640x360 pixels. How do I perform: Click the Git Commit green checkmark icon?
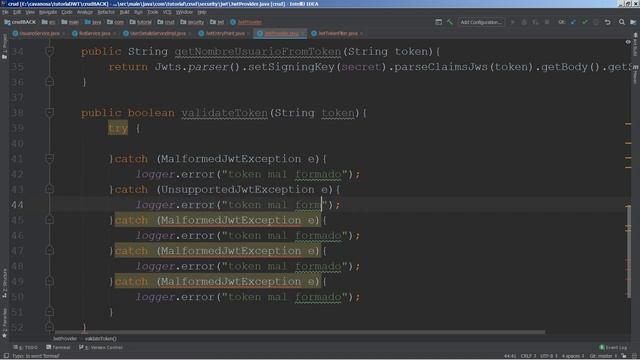pyautogui.click(x=585, y=22)
